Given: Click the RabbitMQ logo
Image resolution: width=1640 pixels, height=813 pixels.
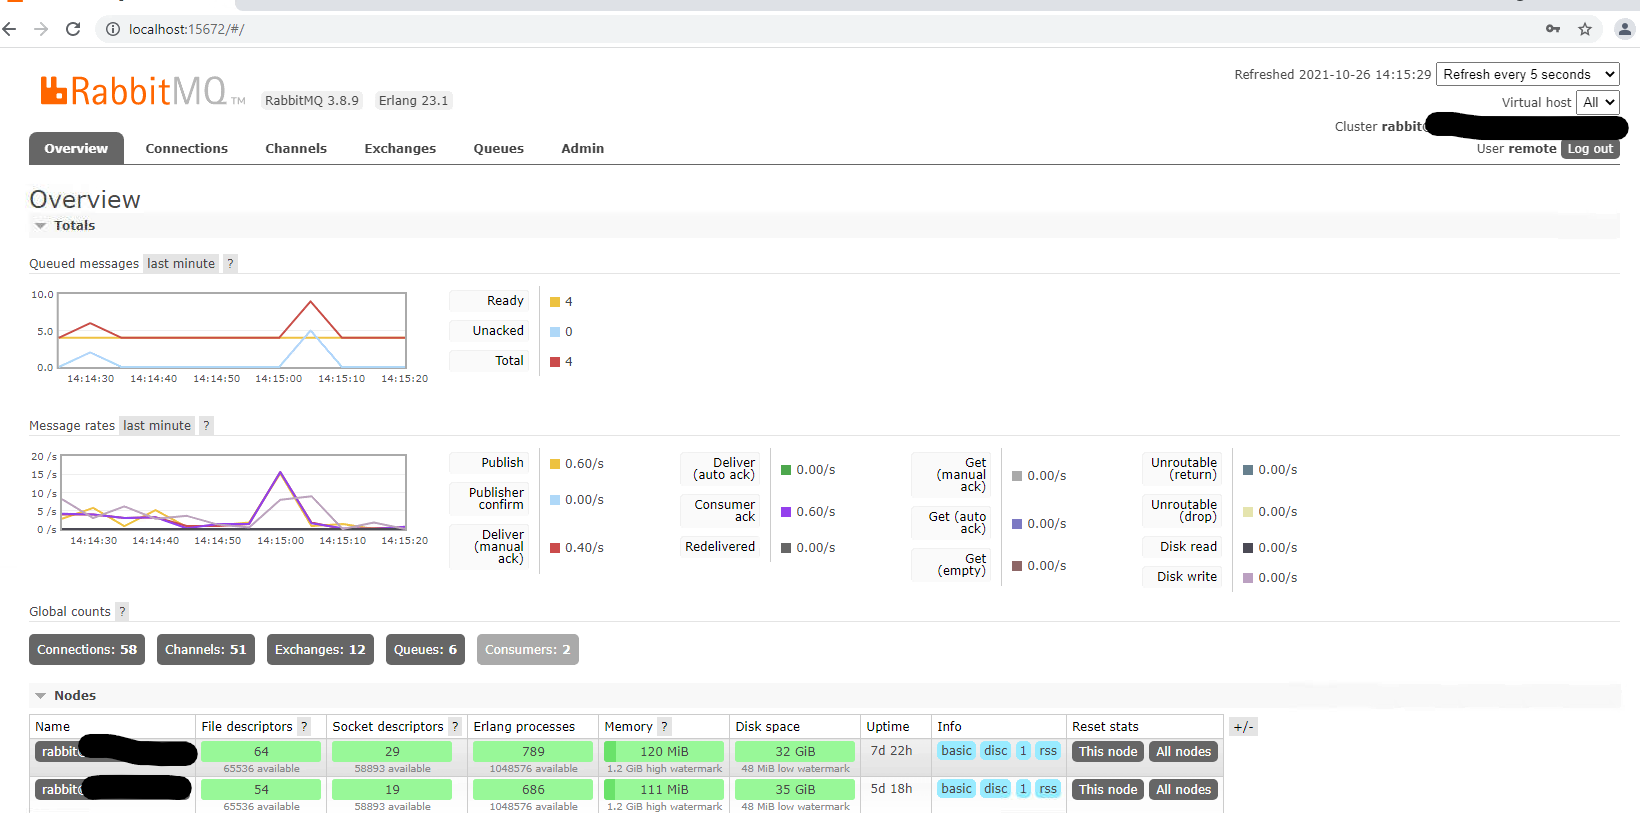Looking at the screenshot, I should (141, 91).
